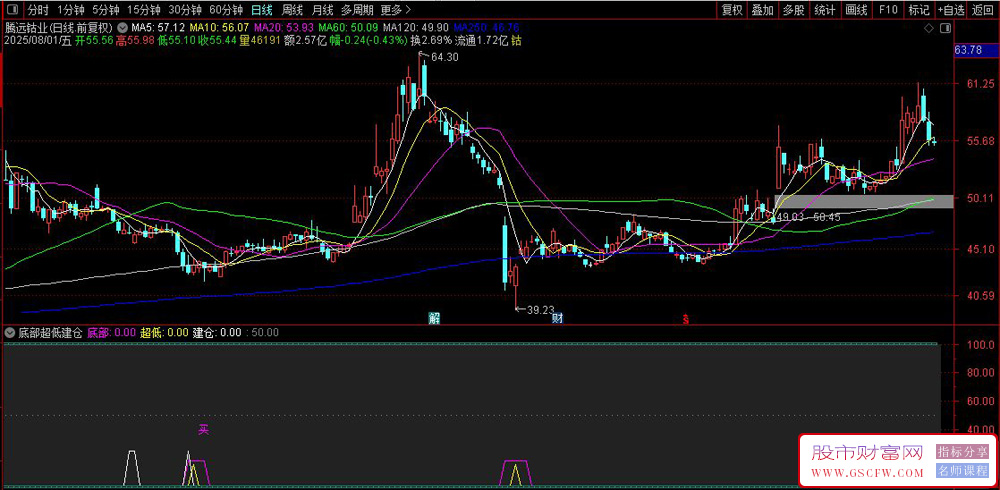Switch to the 周线 weekly tab
This screenshot has height=490, width=1000.
coord(292,10)
